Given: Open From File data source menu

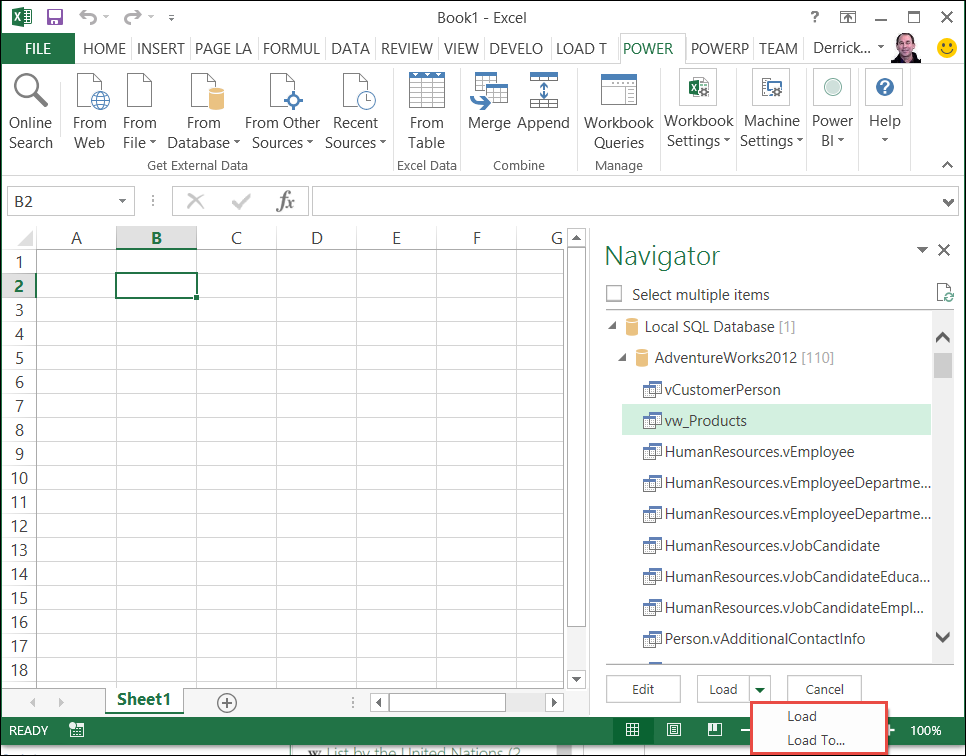Looking at the screenshot, I should (x=139, y=112).
